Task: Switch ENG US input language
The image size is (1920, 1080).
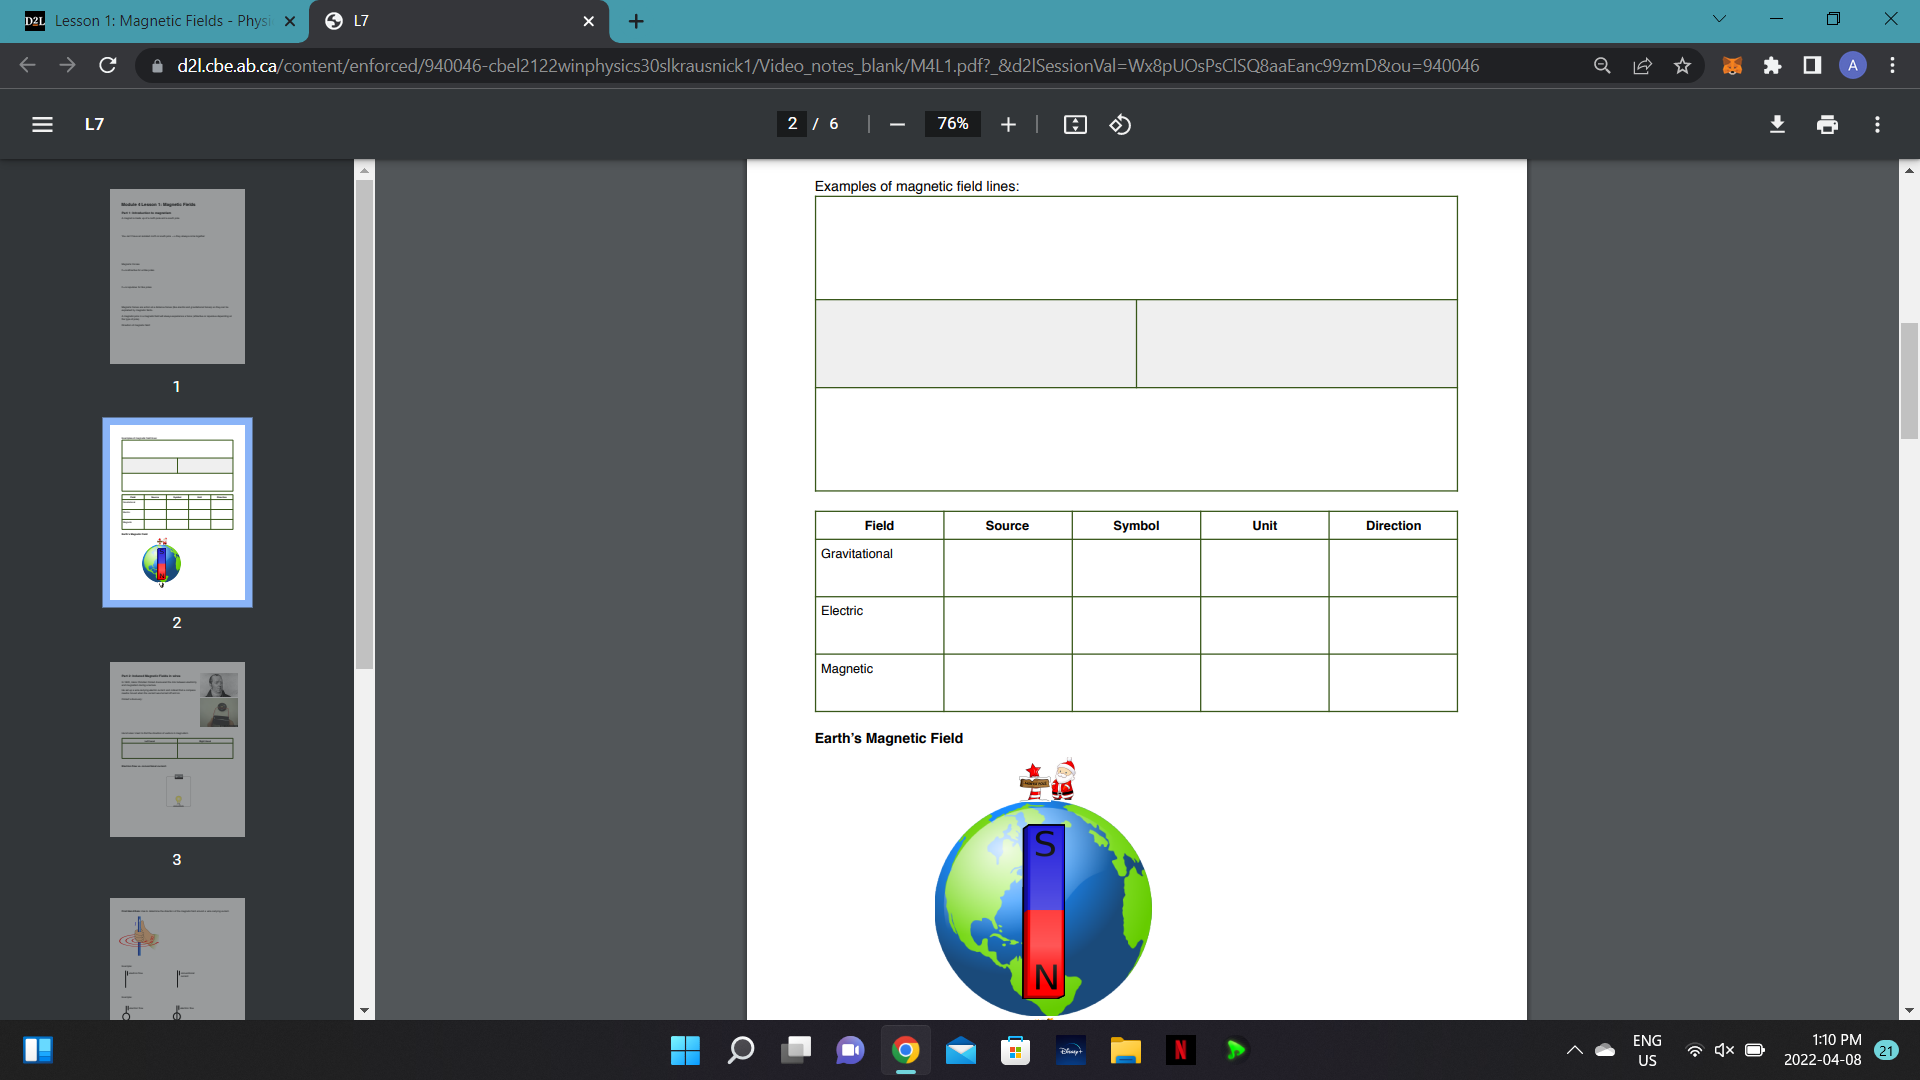Action: point(1647,1050)
